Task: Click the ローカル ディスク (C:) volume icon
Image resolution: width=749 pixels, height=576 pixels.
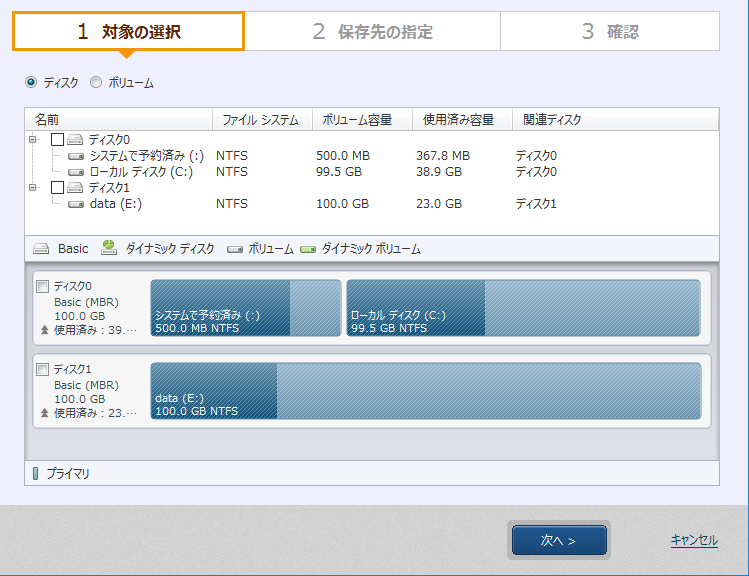Action: click(76, 172)
